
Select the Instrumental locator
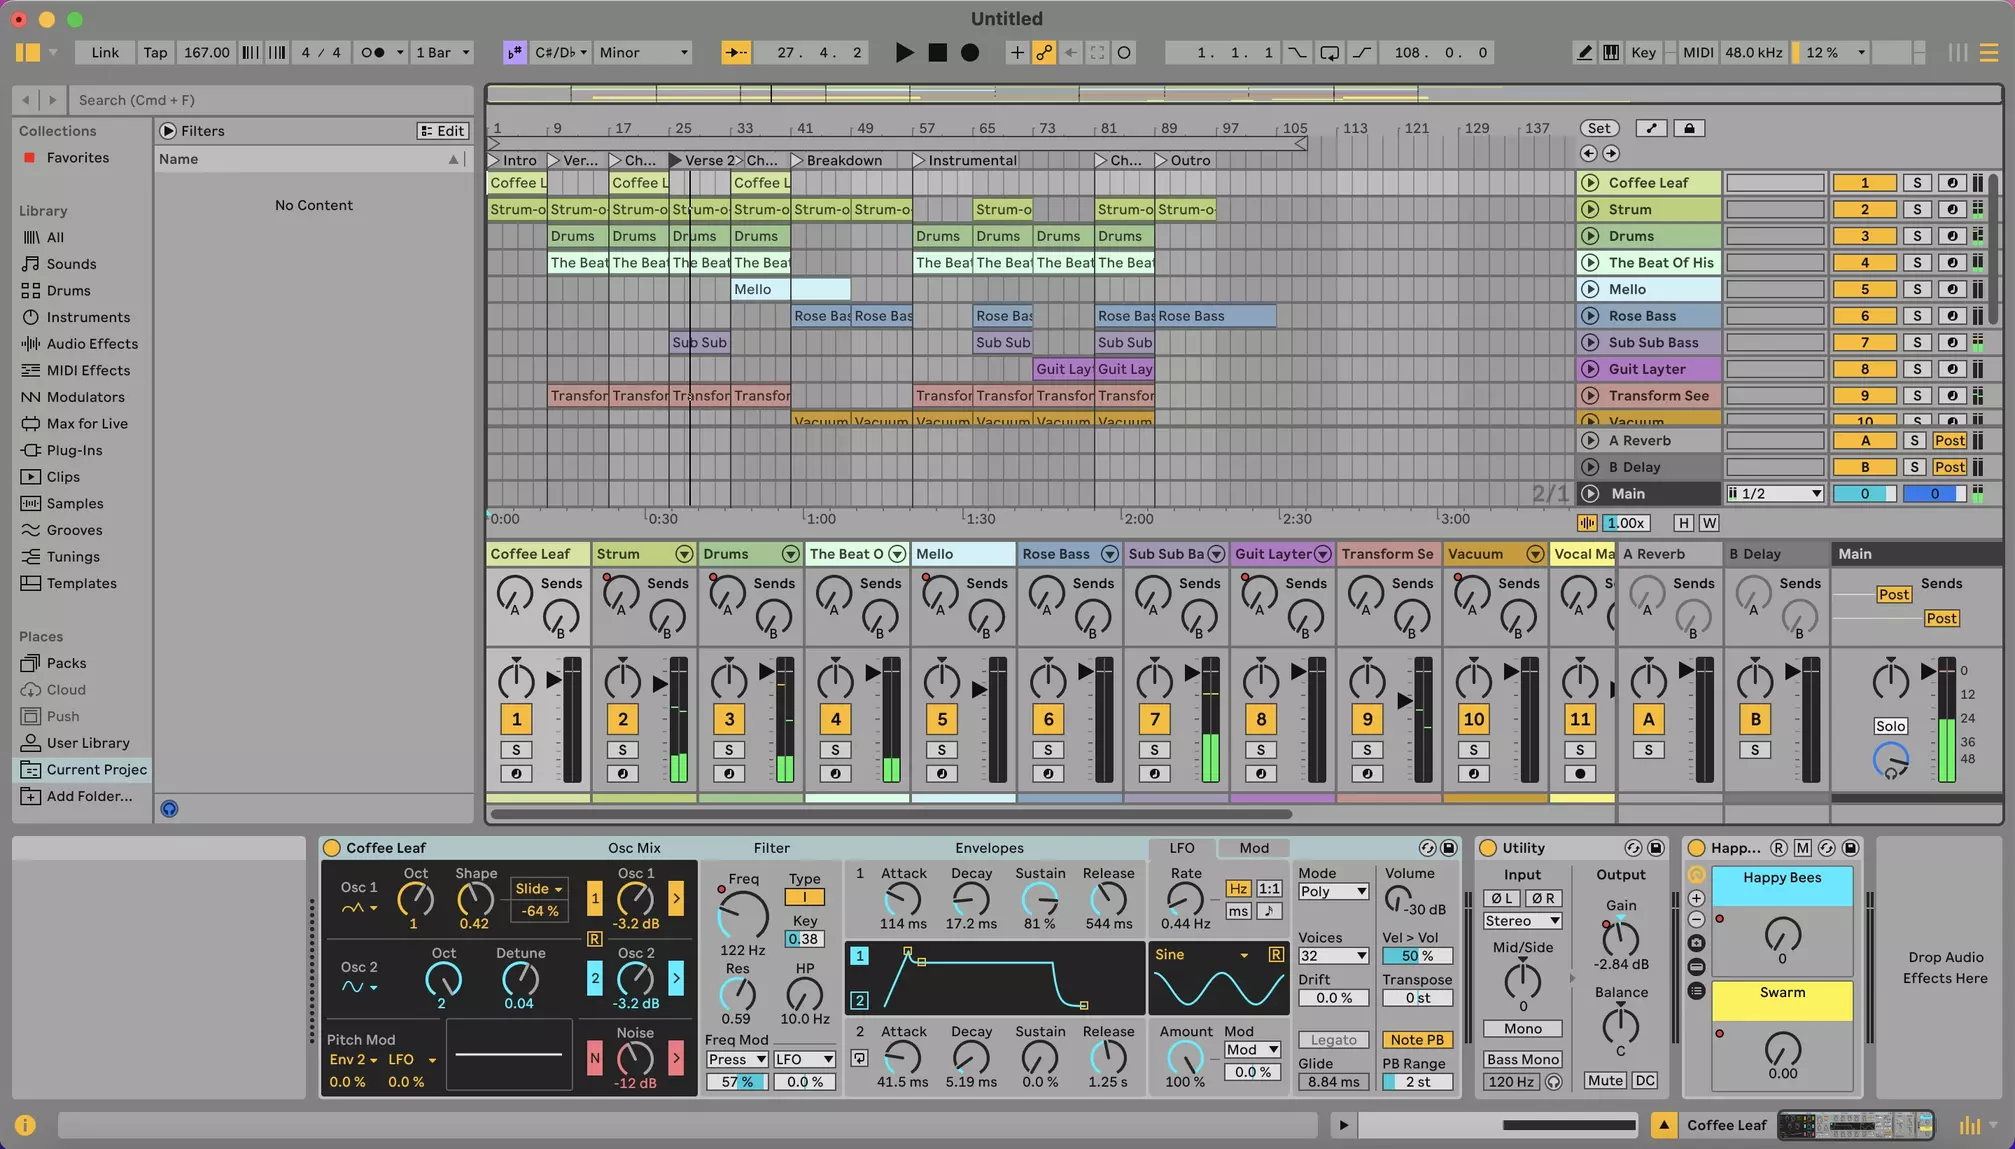click(x=964, y=160)
